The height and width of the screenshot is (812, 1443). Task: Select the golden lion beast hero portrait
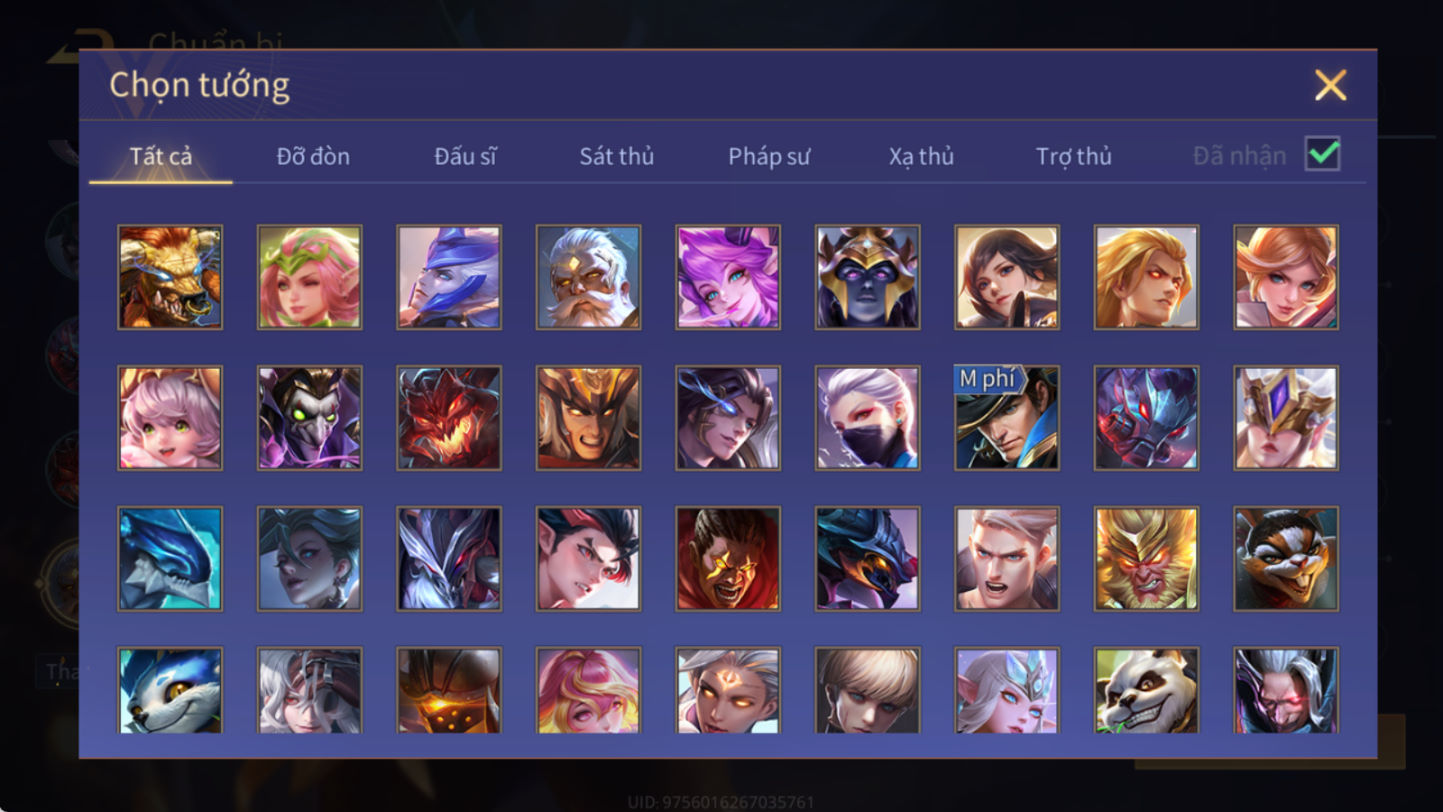[x=170, y=277]
